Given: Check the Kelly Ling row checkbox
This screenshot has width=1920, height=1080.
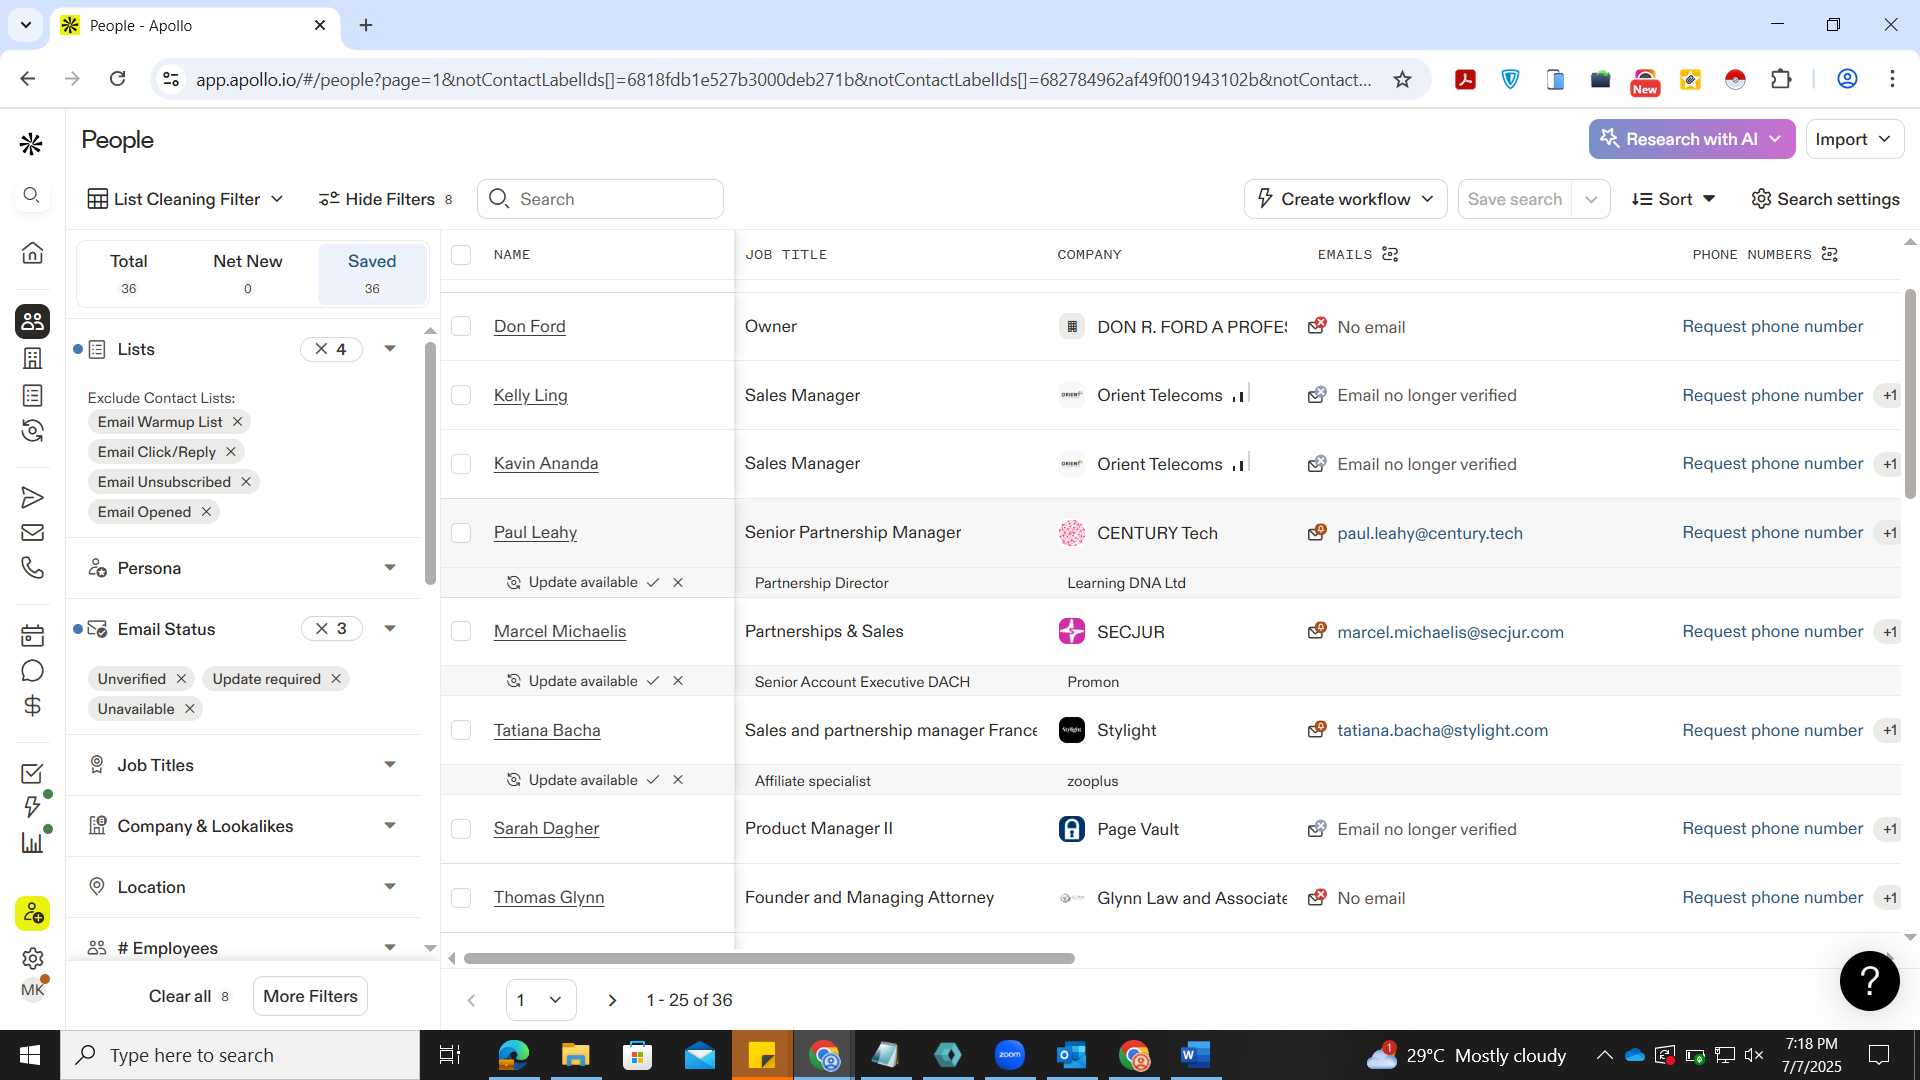Looking at the screenshot, I should (x=461, y=395).
